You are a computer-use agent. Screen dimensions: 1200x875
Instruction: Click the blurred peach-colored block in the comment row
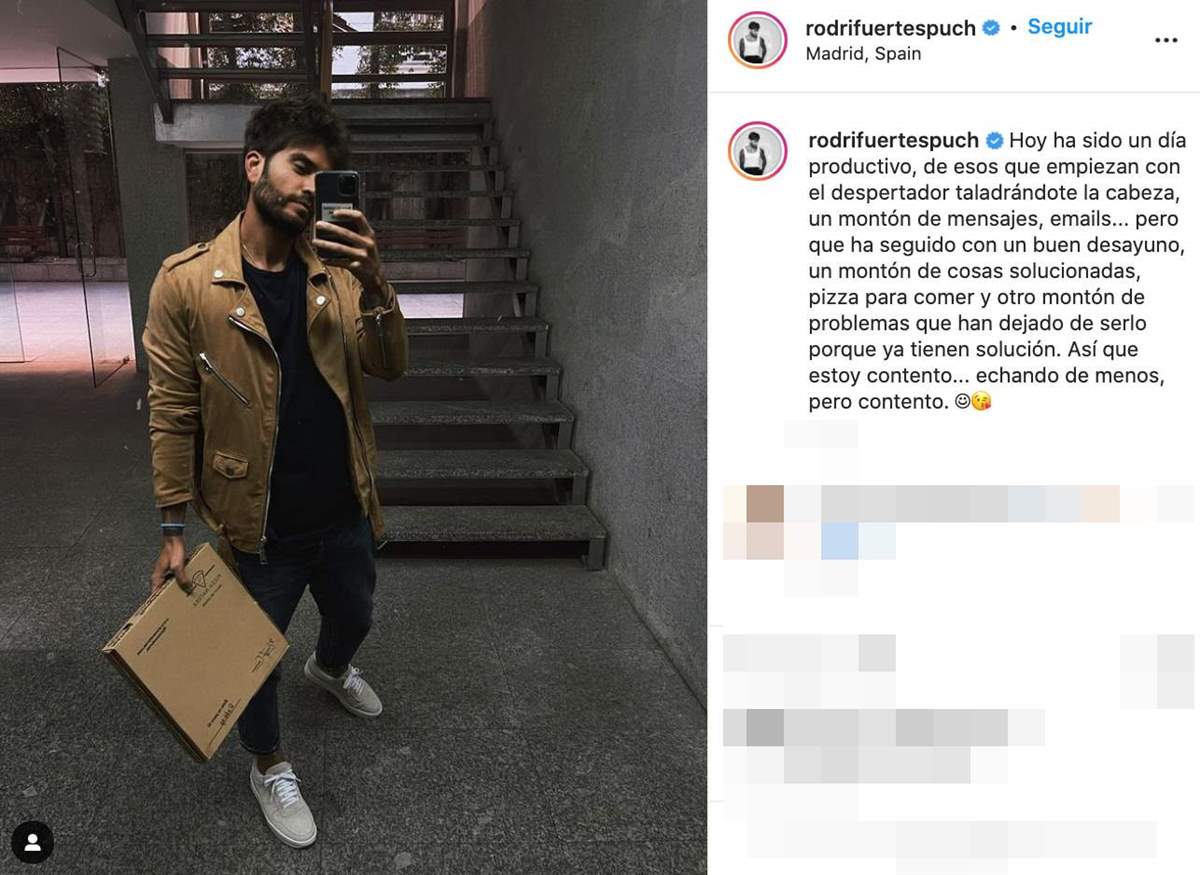click(x=1100, y=503)
